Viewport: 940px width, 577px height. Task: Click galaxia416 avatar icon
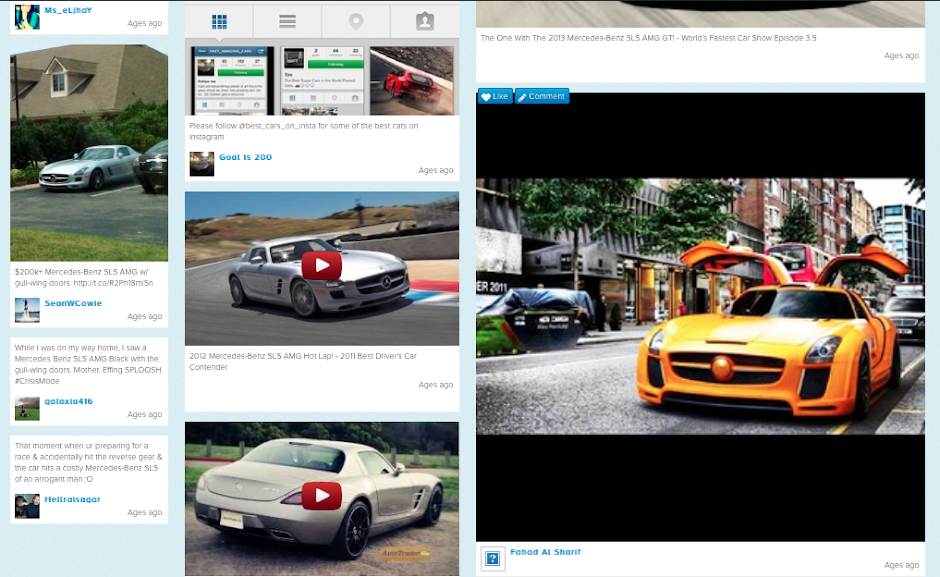[27, 408]
